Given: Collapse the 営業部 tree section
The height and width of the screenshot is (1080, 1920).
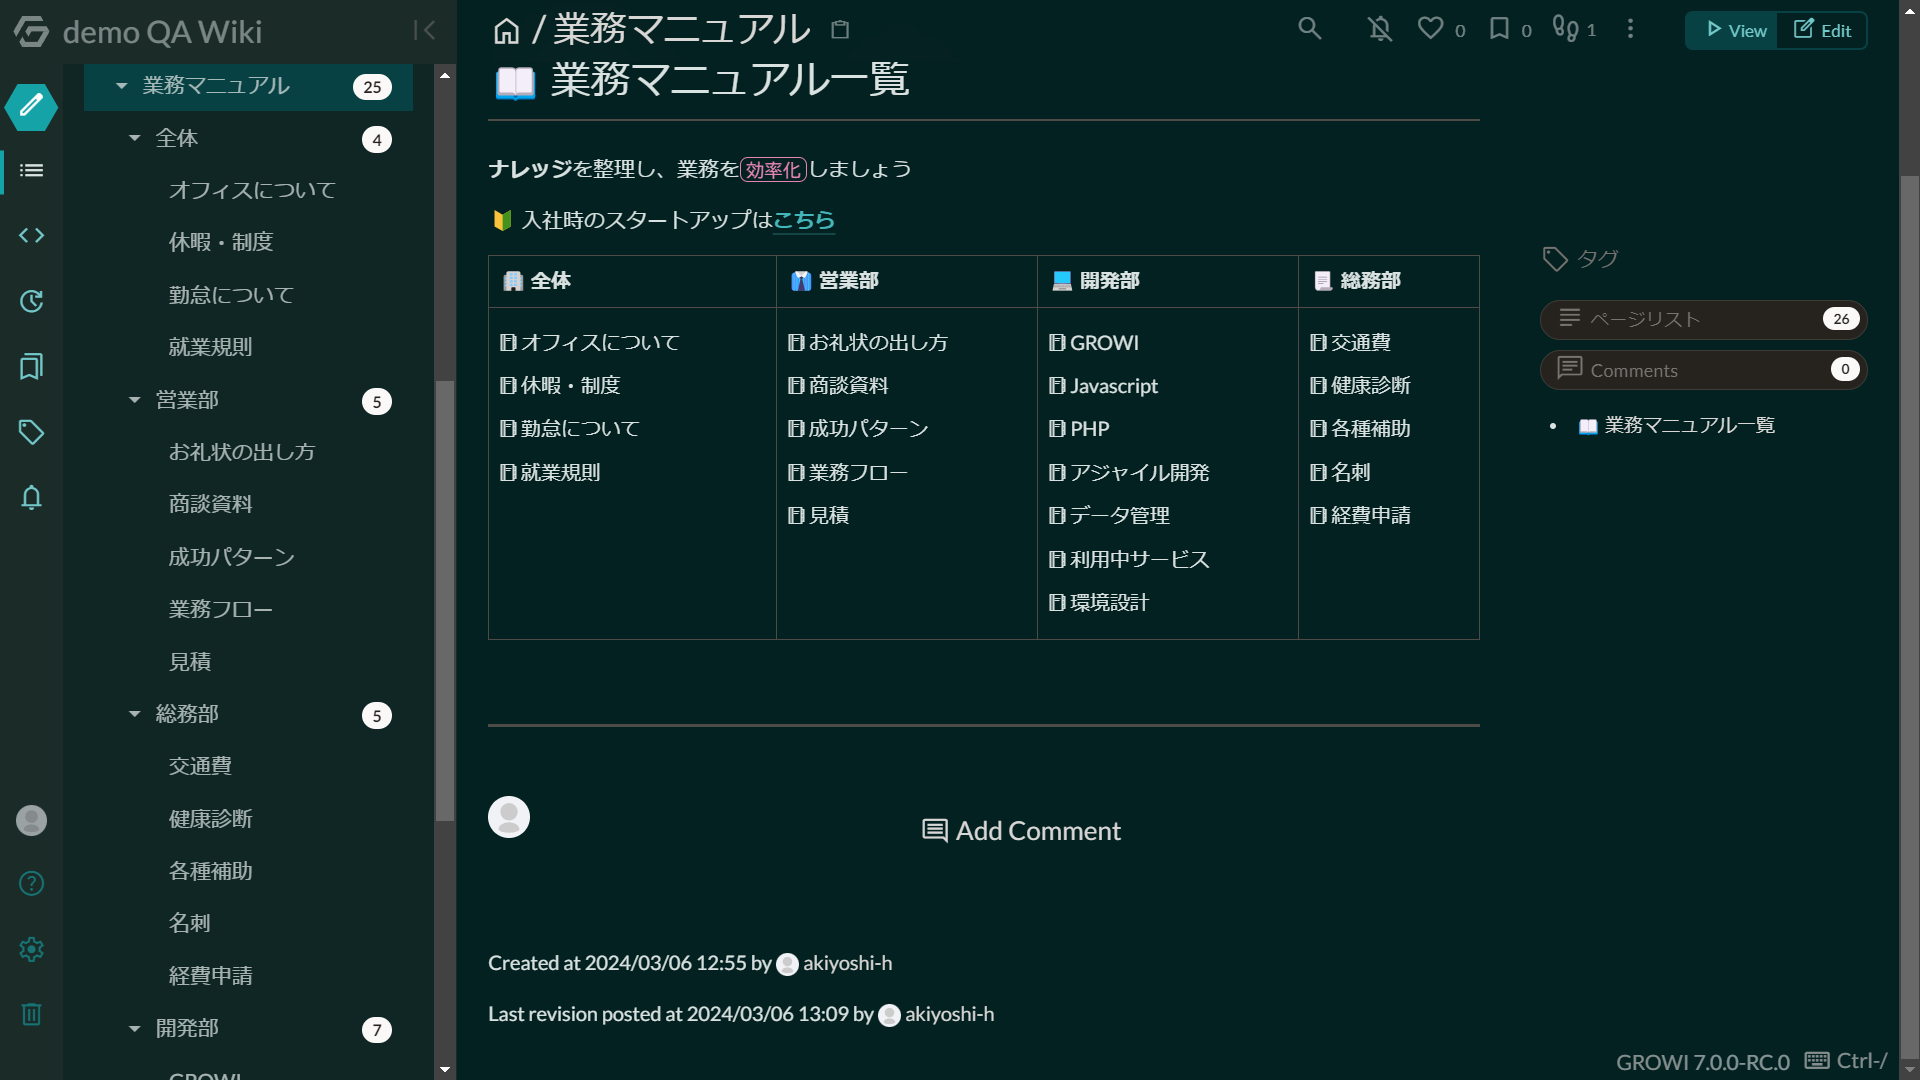Looking at the screenshot, I should 135,400.
